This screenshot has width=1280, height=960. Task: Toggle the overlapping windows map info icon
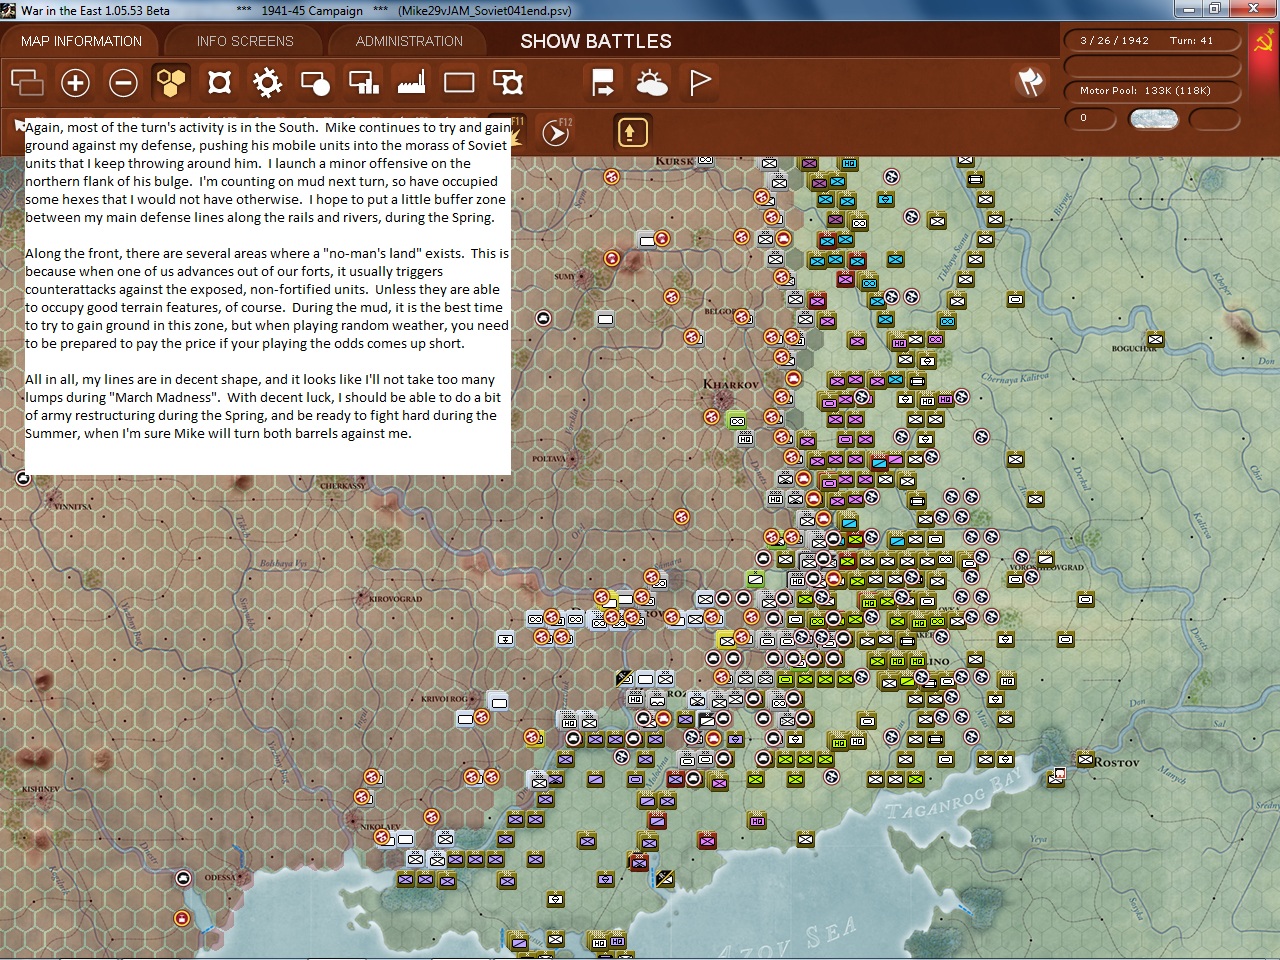point(27,82)
